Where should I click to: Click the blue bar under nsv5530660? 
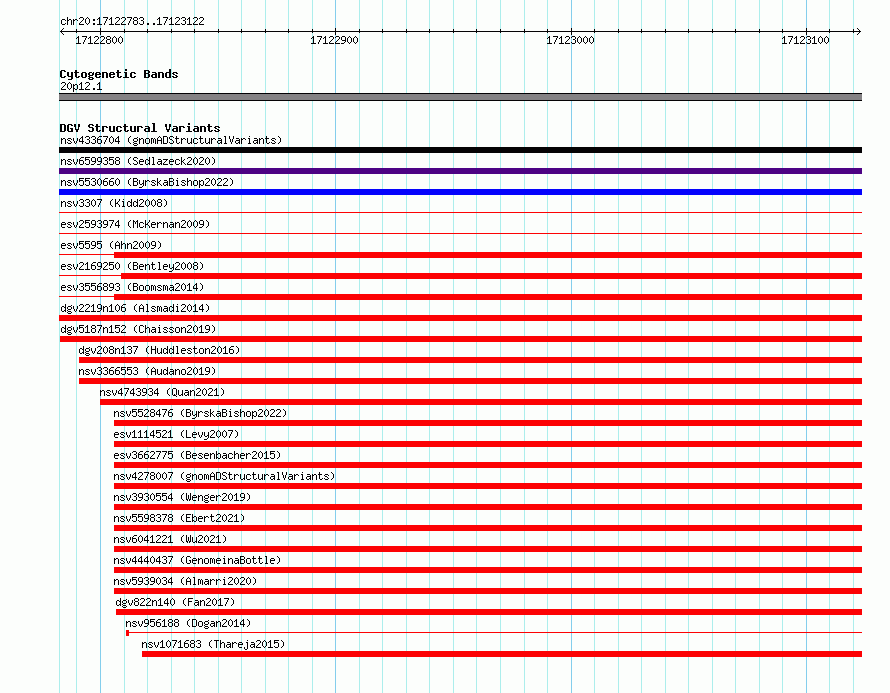(x=460, y=192)
